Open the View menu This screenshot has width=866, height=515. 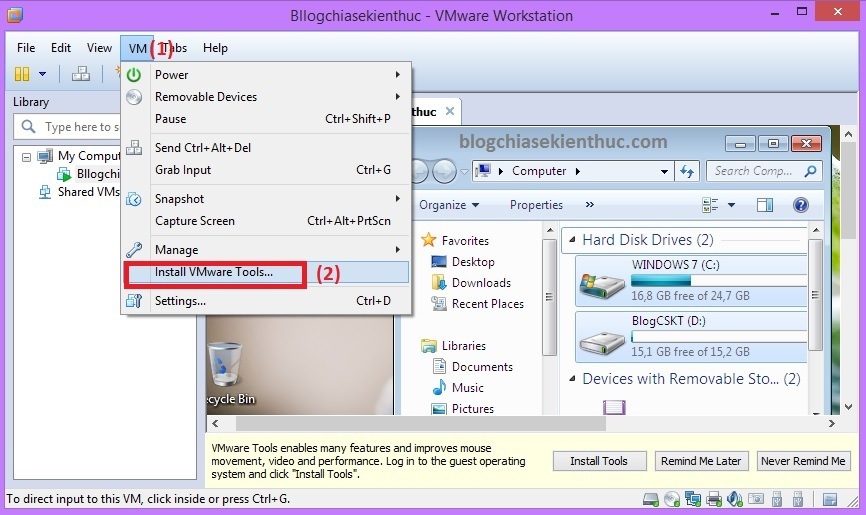tap(99, 48)
